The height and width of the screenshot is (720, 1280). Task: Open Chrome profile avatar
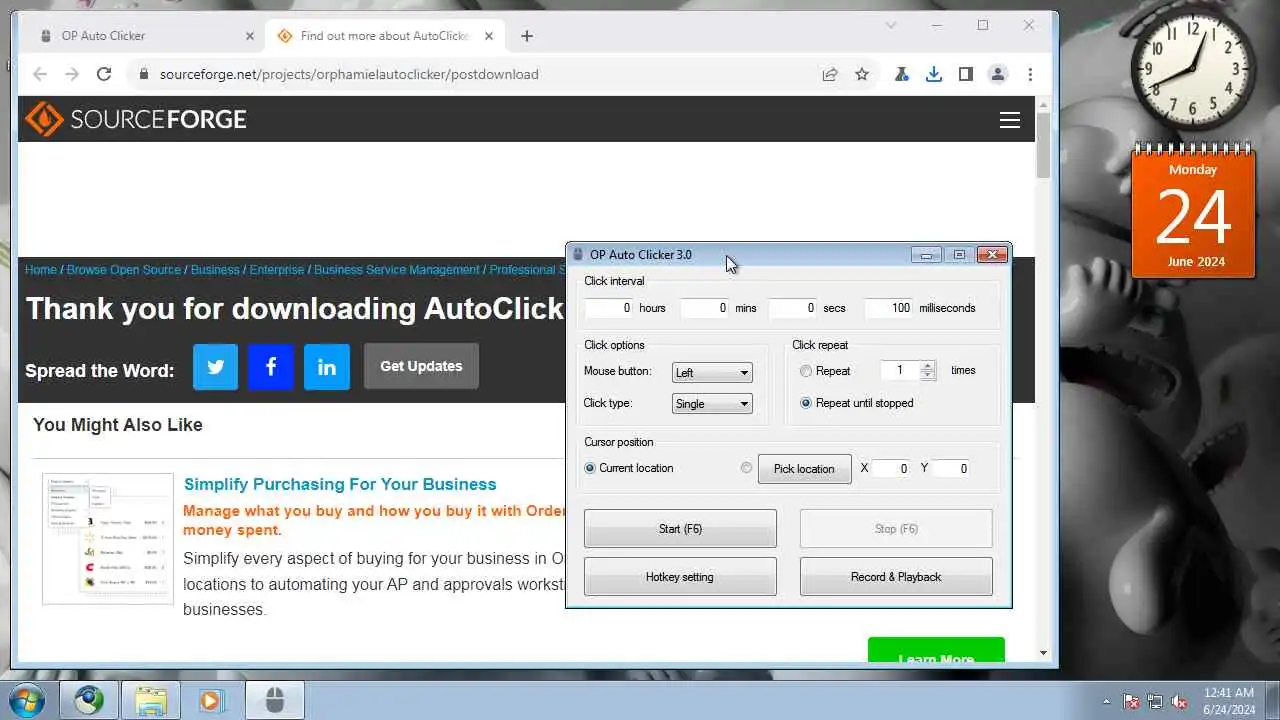coord(998,74)
